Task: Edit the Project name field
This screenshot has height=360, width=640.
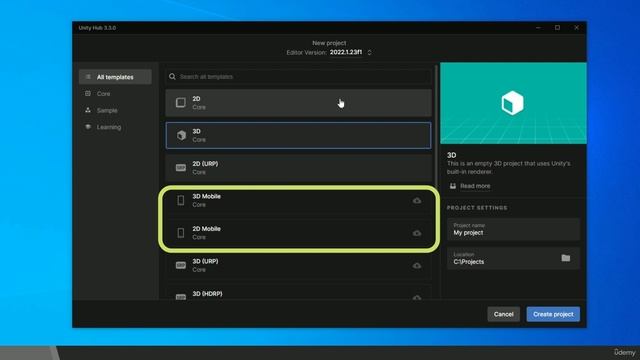Action: coord(513,229)
